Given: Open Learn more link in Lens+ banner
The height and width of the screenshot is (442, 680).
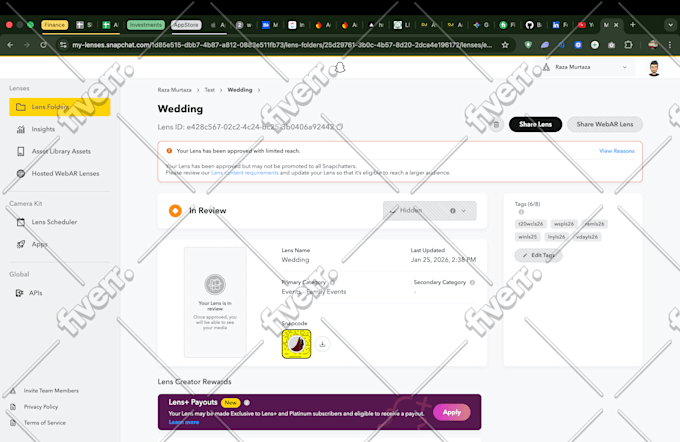Looking at the screenshot, I should point(184,422).
